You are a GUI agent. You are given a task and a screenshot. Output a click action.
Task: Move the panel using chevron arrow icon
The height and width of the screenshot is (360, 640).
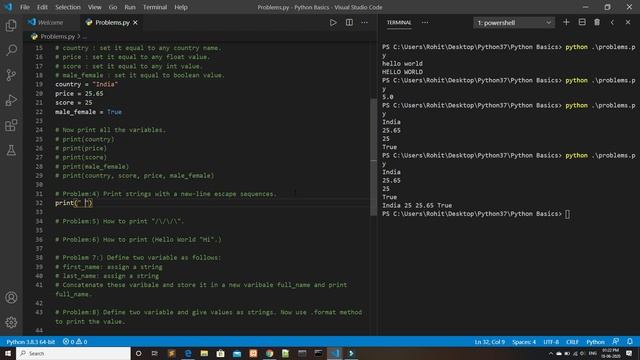pos(612,22)
